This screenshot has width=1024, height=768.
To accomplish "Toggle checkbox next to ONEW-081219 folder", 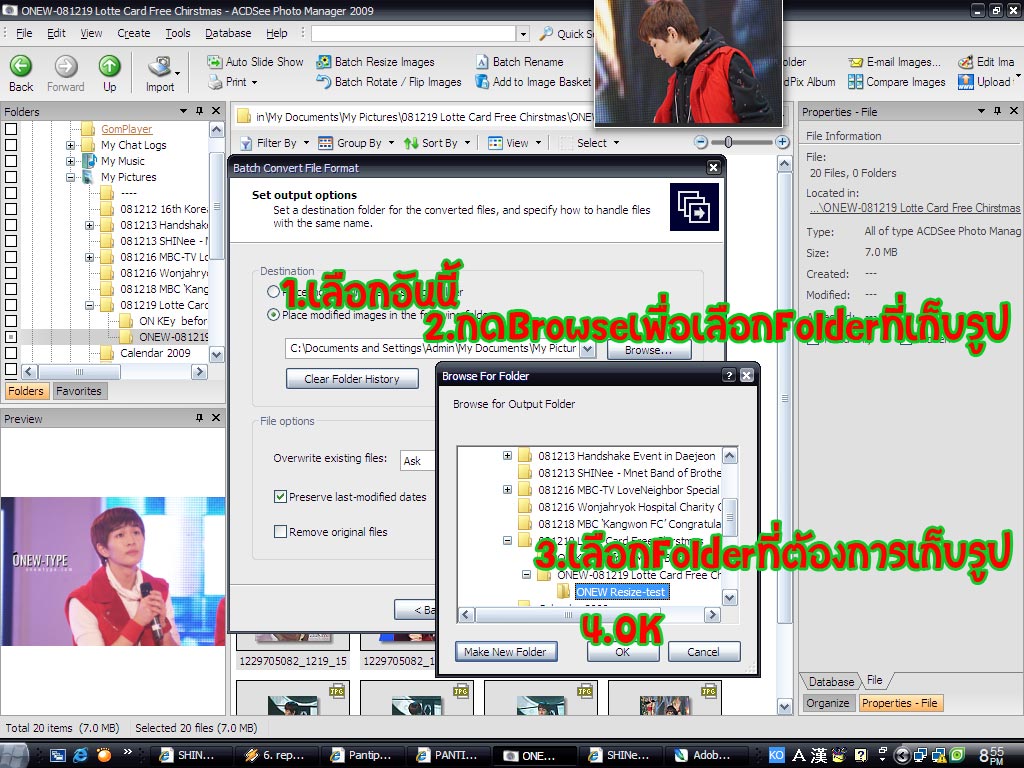I will (11, 337).
